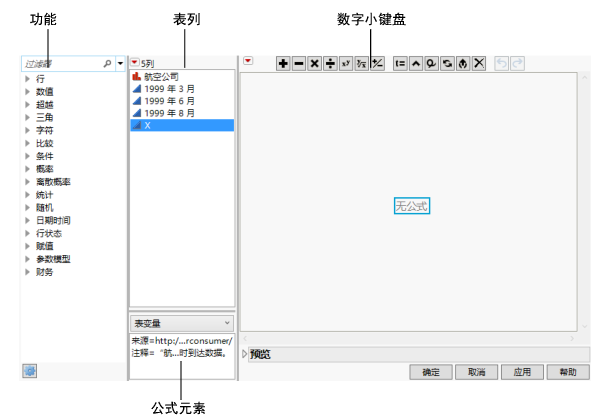This screenshot has height=420, width=593.
Task: Click the grayed-out undo arrow
Action: click(501, 64)
